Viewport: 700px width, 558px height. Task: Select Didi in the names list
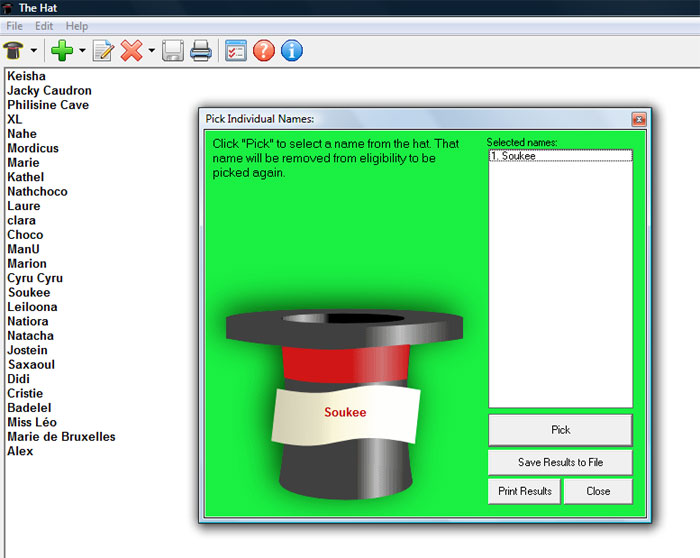coord(18,379)
